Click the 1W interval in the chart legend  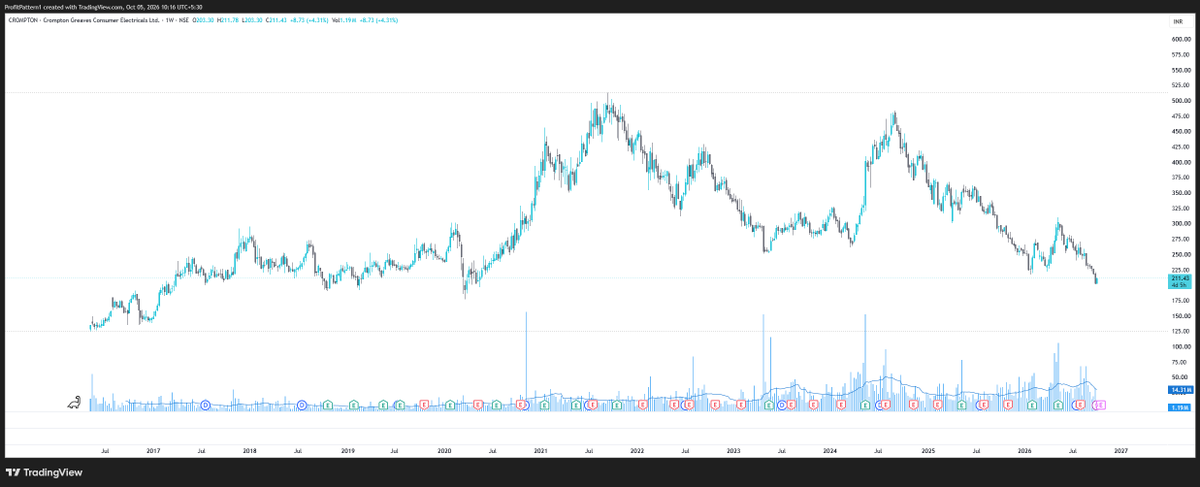(x=170, y=20)
